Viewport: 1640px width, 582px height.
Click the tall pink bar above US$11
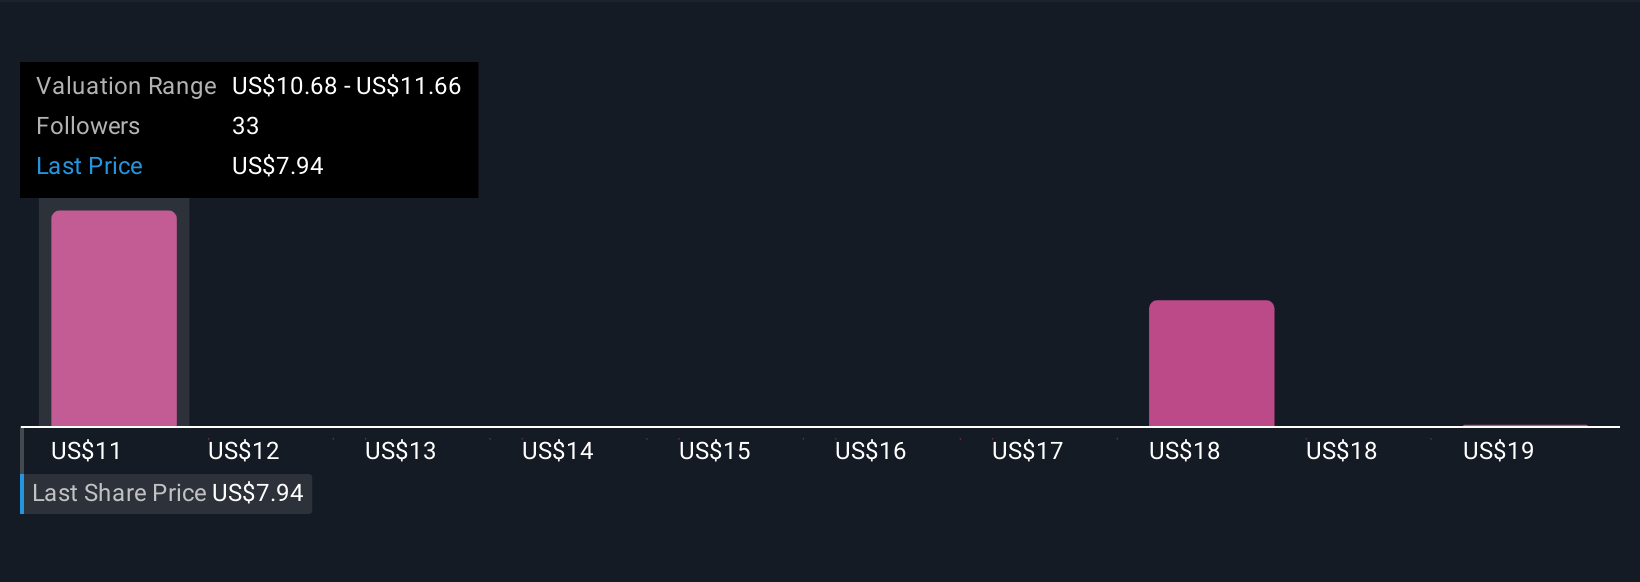pos(114,318)
